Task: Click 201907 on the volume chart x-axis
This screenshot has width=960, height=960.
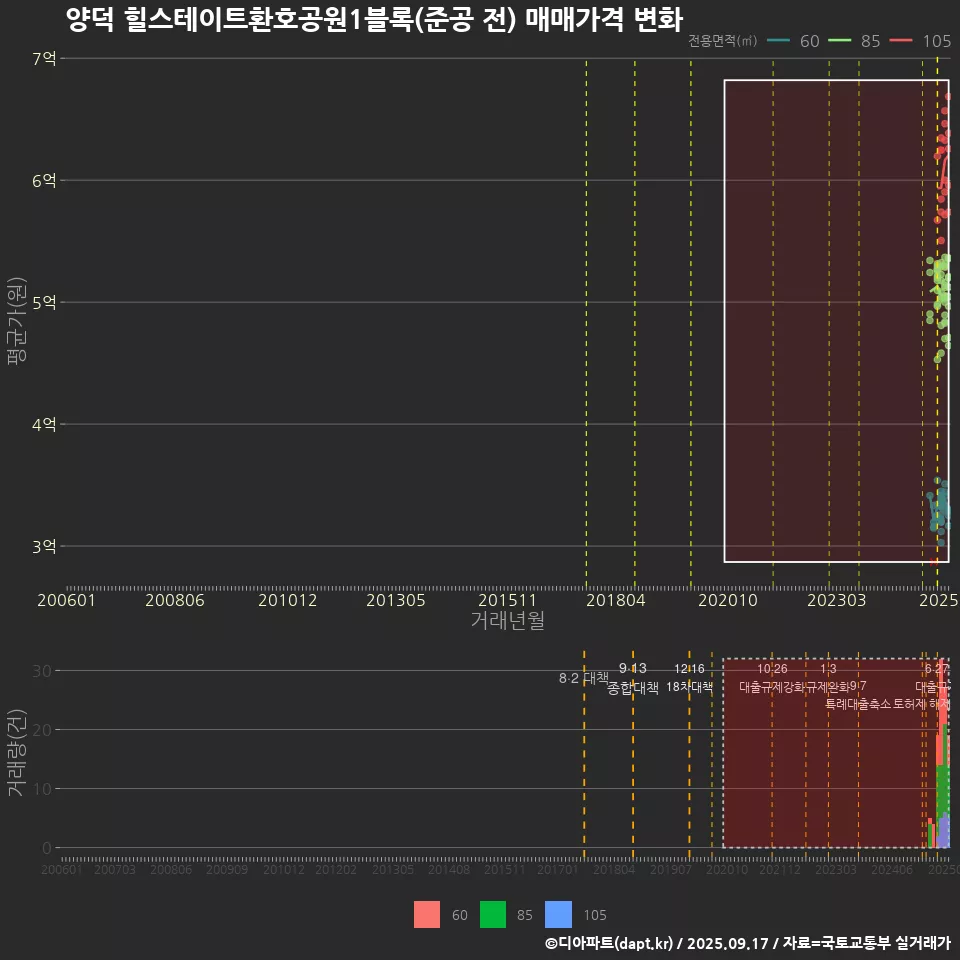Action: pos(670,869)
